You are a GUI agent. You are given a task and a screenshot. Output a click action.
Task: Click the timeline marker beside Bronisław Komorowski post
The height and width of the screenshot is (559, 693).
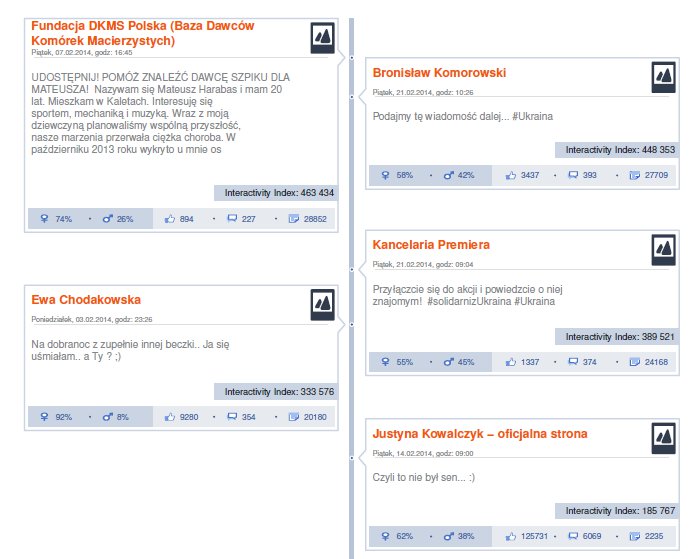coord(351,59)
